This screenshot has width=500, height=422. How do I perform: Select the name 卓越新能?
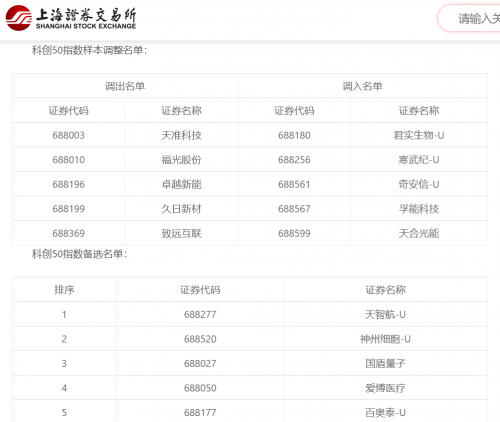point(181,184)
